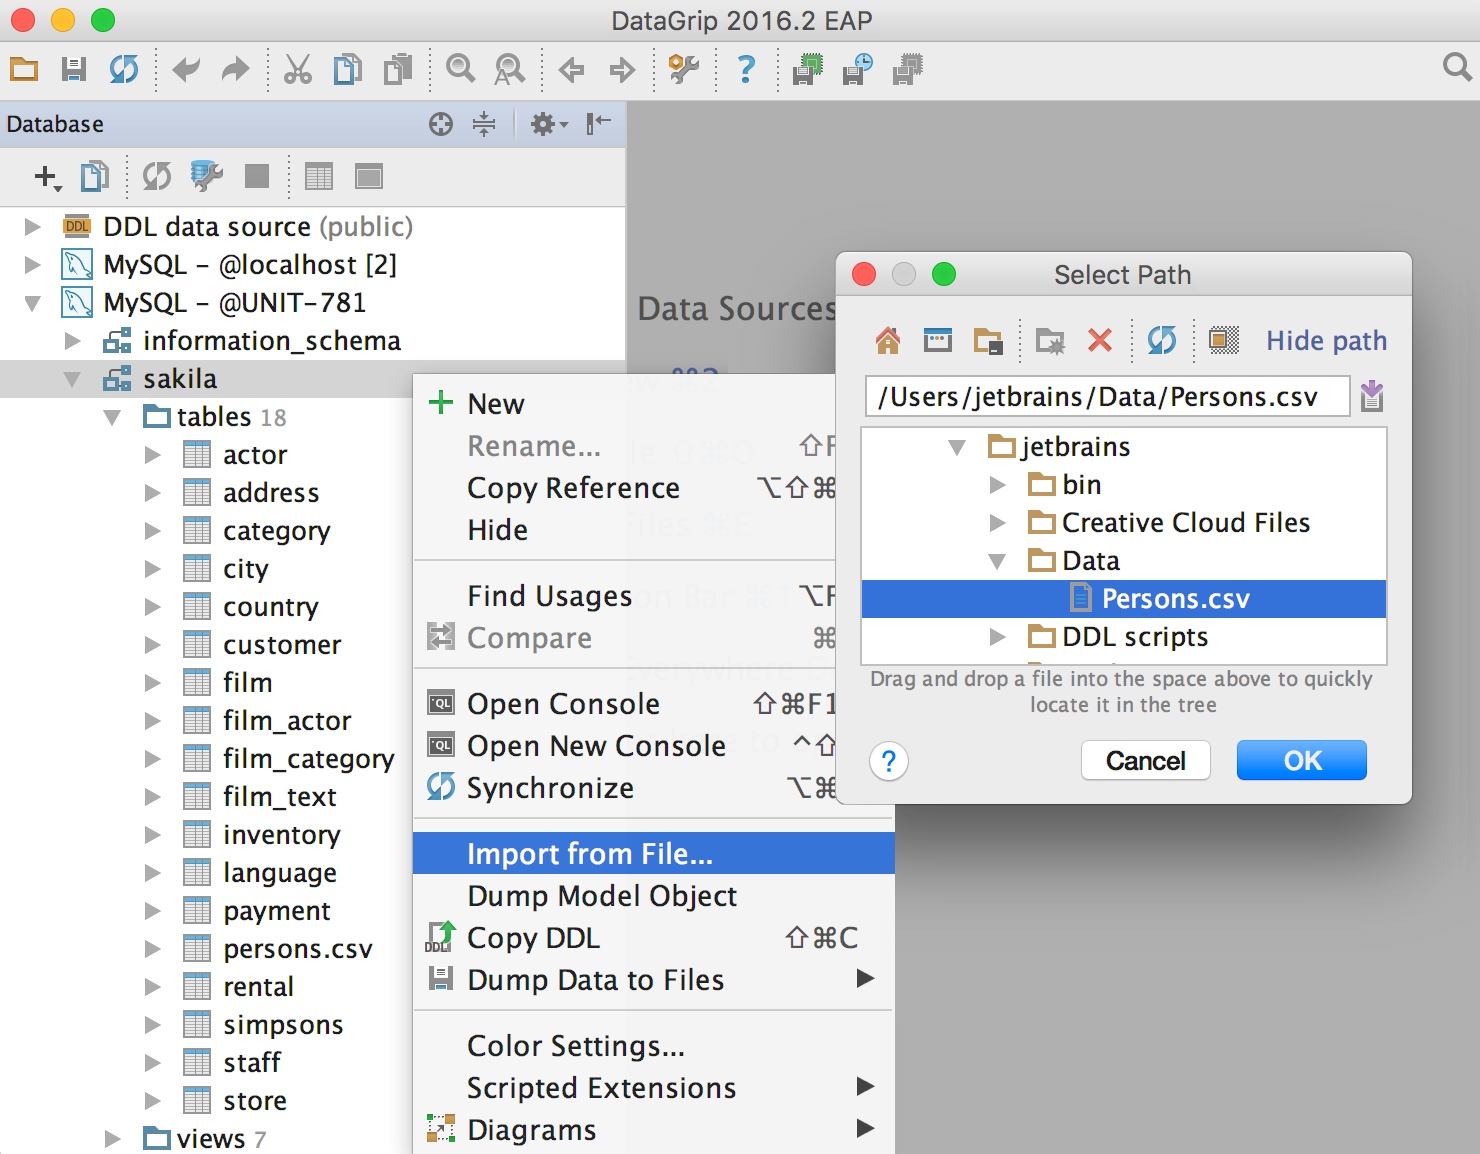Click the Refresh icon in Select Path dialog

pos(1162,341)
